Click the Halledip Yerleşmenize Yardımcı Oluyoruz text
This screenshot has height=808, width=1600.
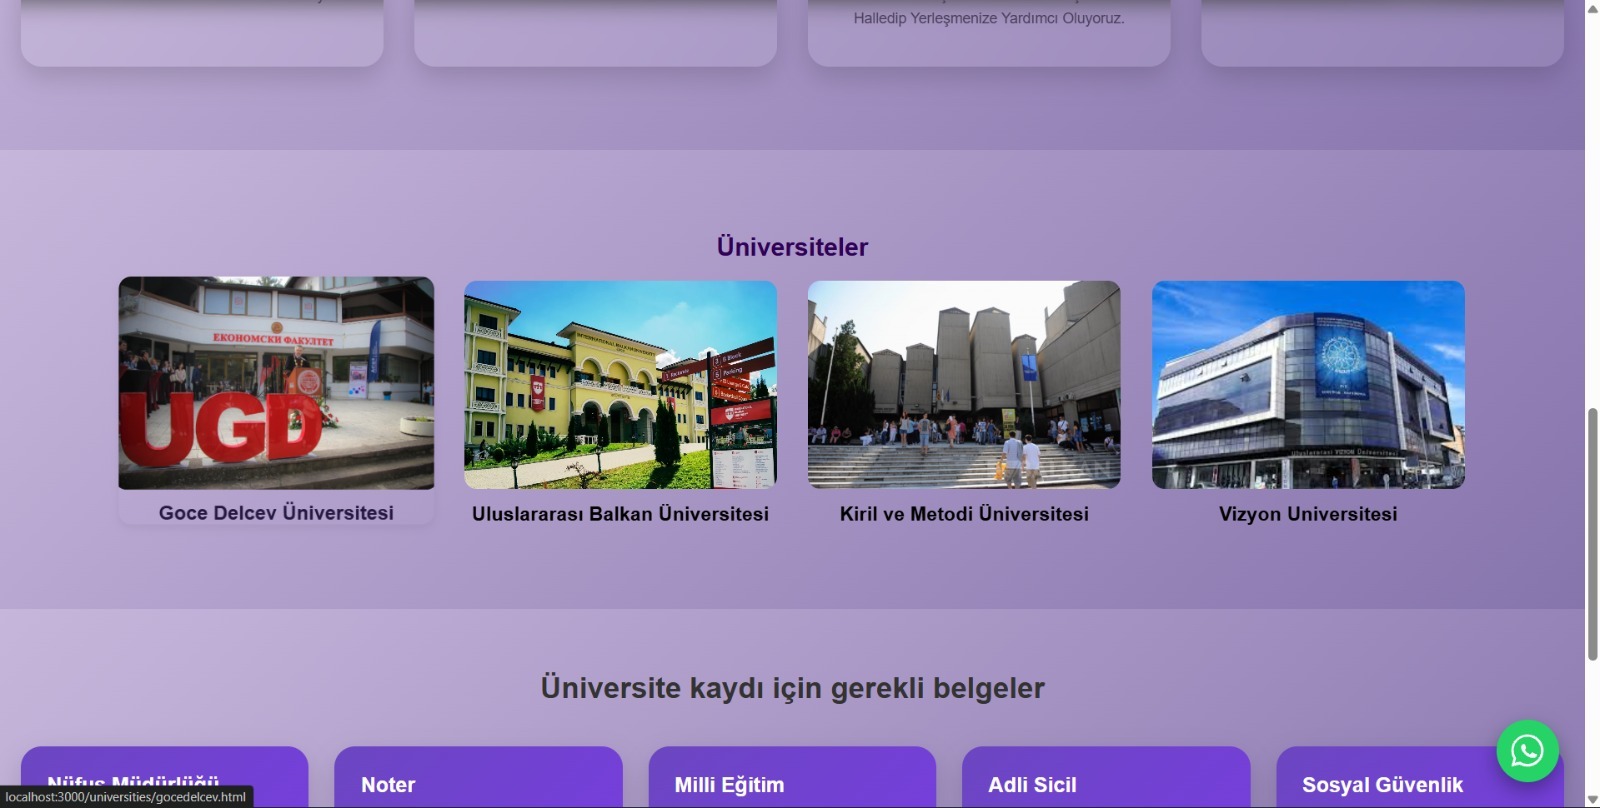pos(989,18)
